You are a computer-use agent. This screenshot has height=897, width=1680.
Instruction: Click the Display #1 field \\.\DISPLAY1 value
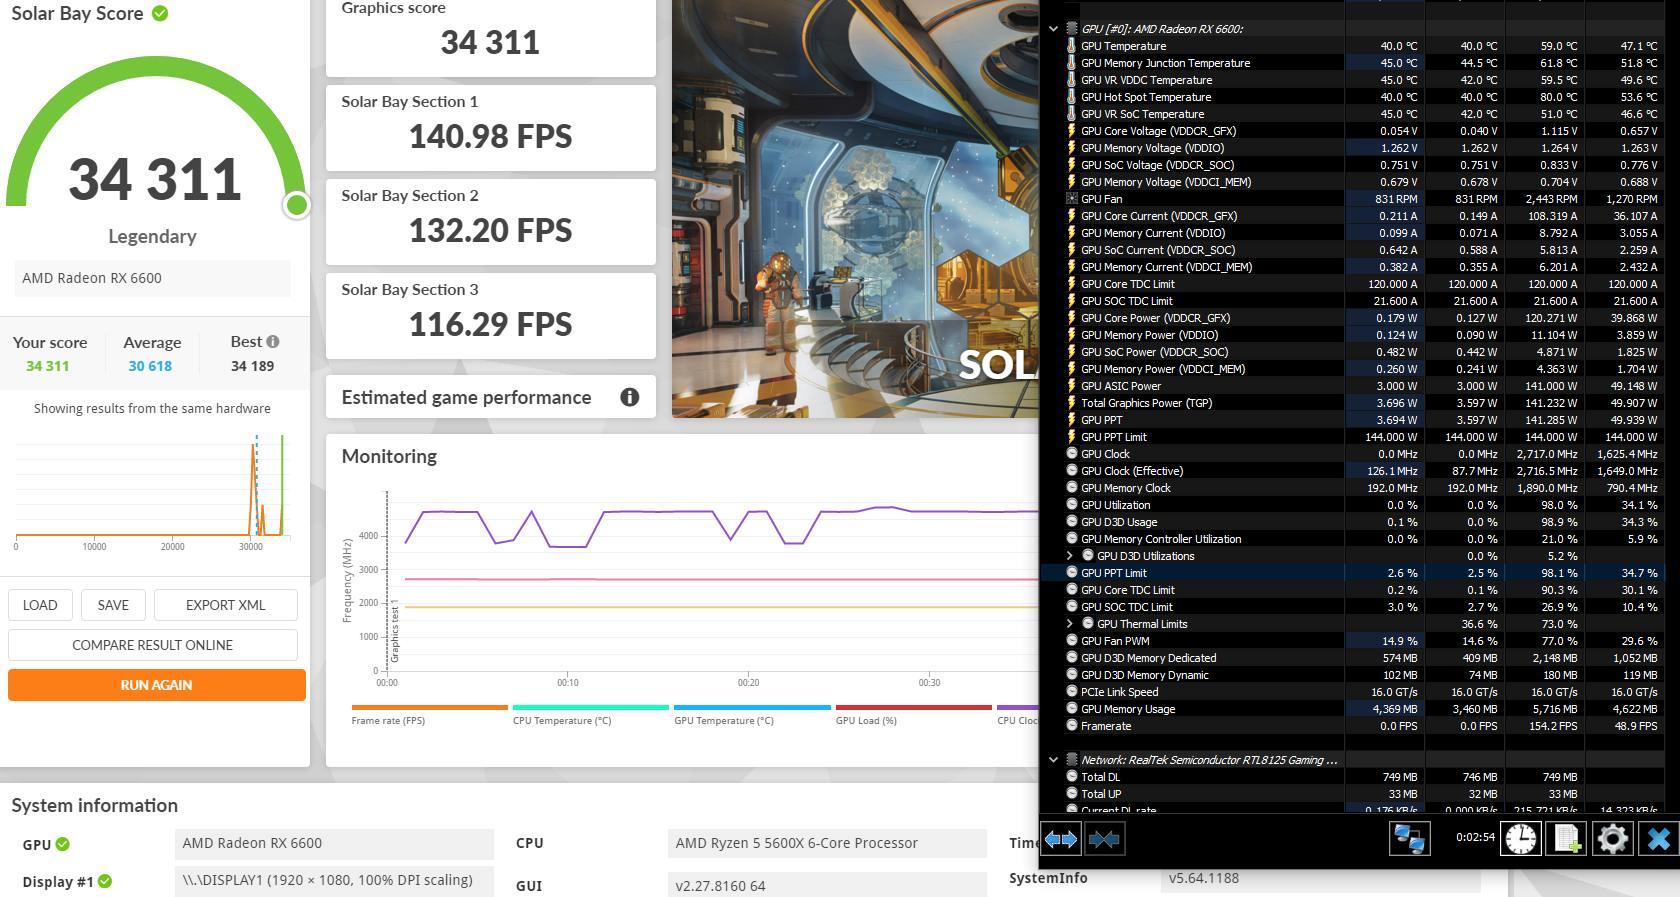pos(334,880)
